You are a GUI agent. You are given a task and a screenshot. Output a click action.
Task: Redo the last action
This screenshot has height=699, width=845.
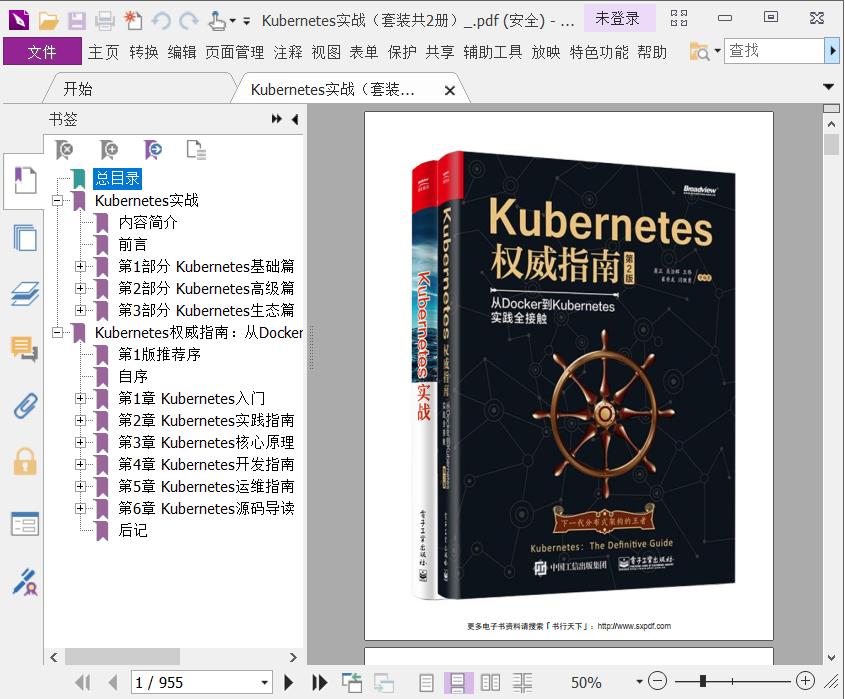189,20
